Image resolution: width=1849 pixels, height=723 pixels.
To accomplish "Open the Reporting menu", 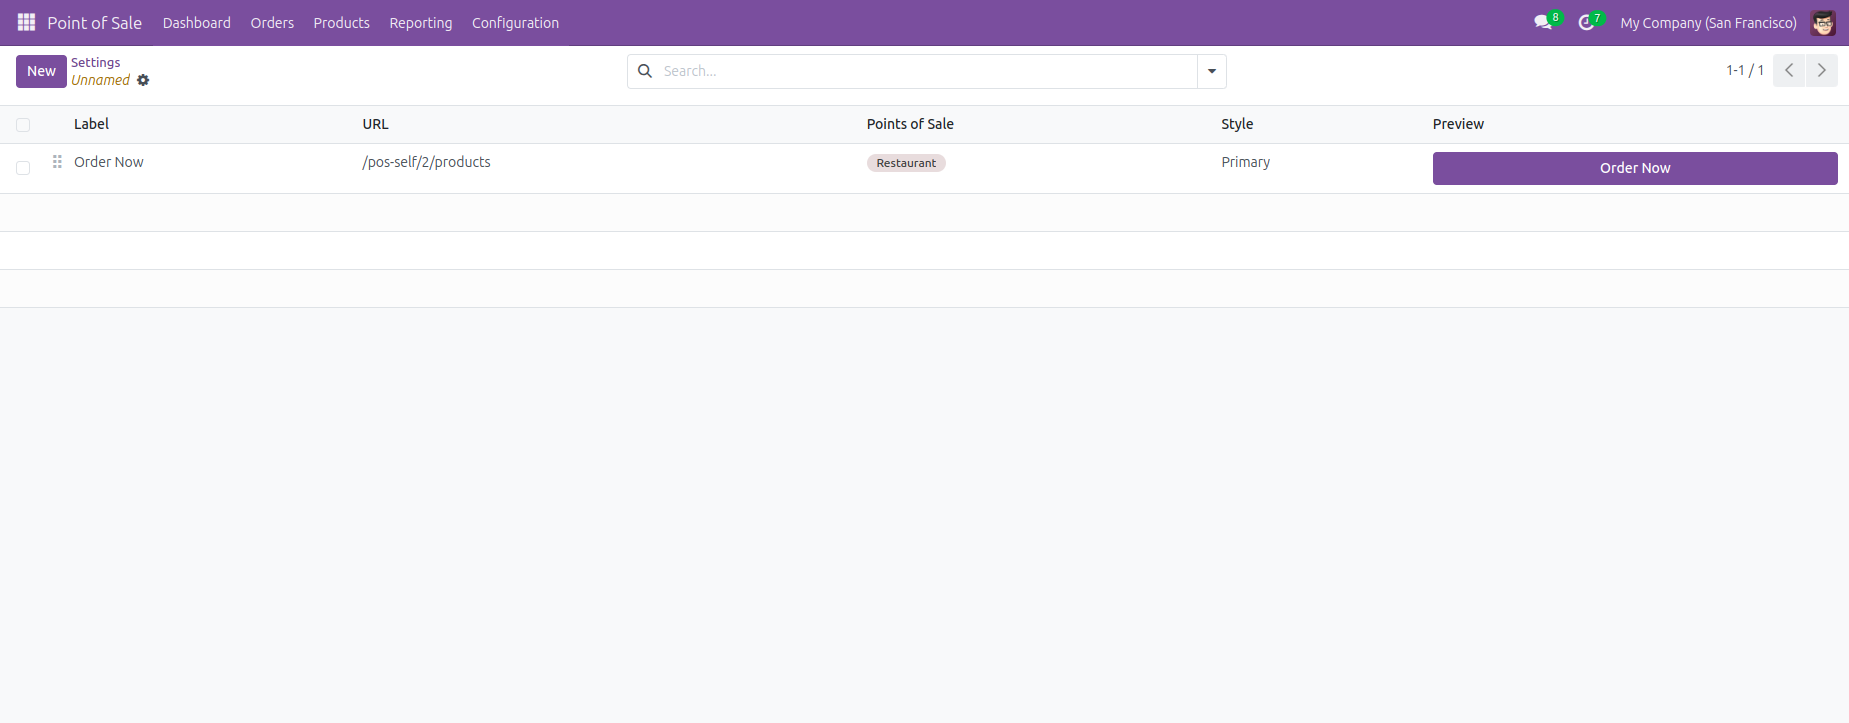I will tap(420, 23).
